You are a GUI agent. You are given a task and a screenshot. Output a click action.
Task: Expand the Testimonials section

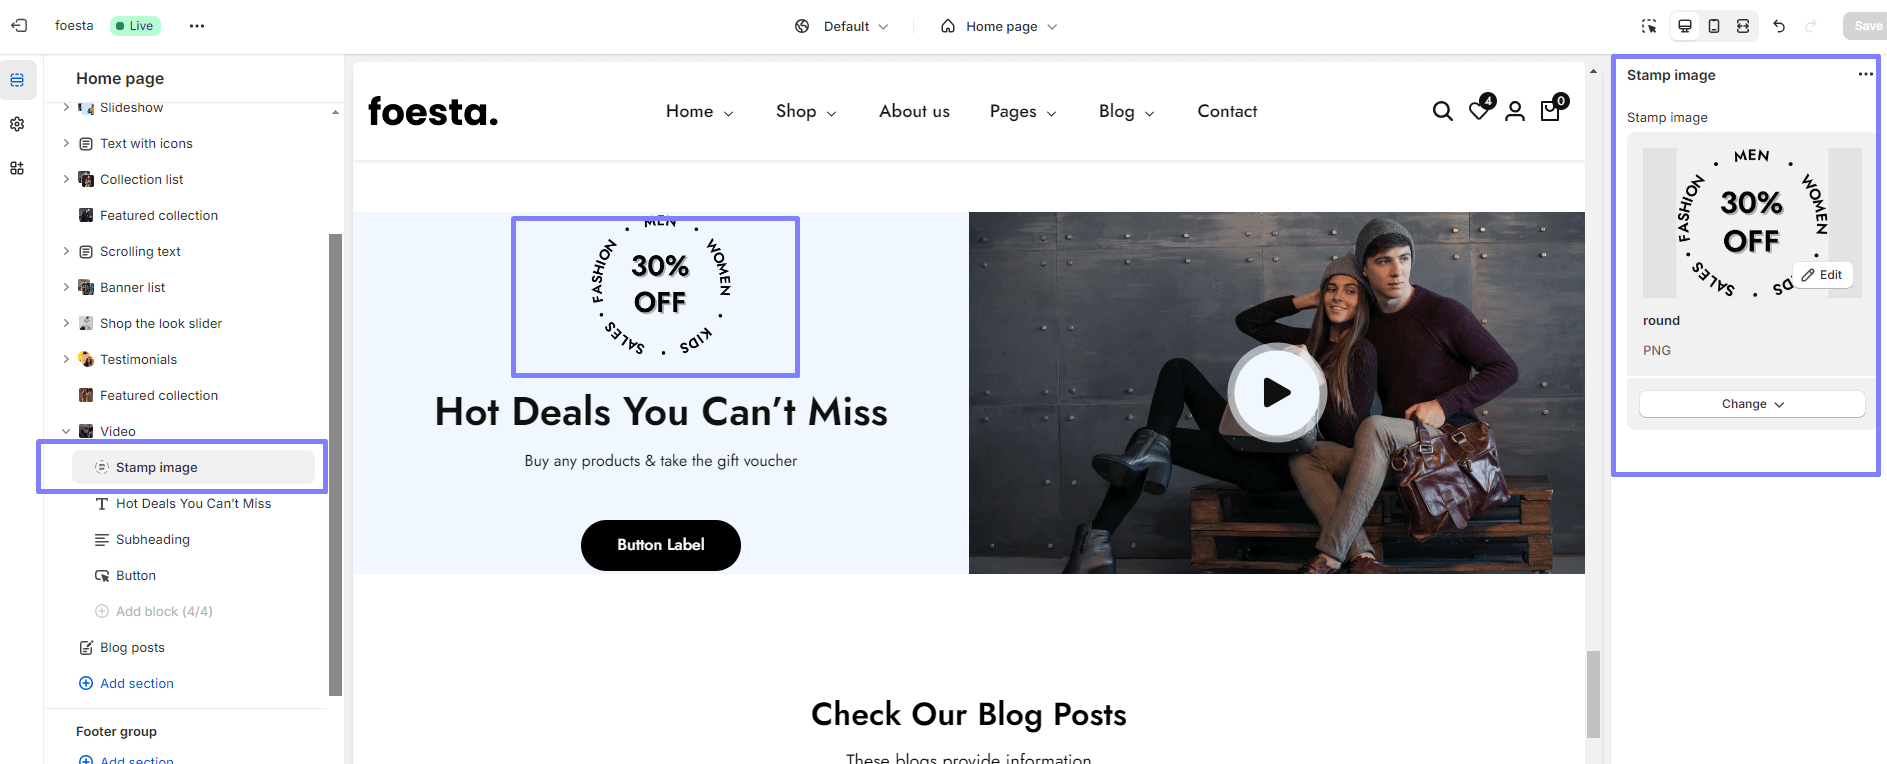click(66, 359)
